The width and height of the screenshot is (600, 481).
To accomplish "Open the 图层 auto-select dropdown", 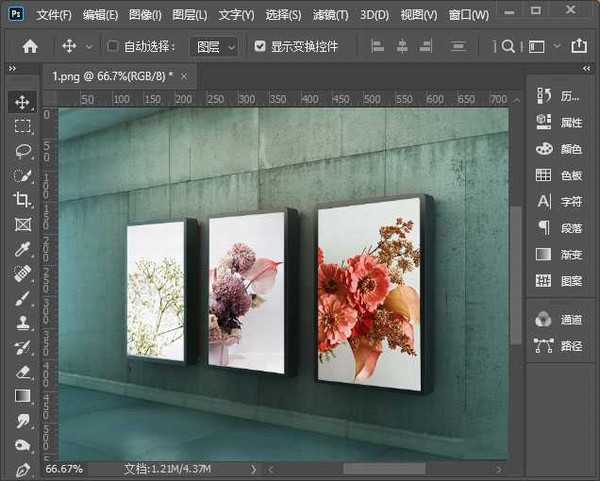I will 215,46.
